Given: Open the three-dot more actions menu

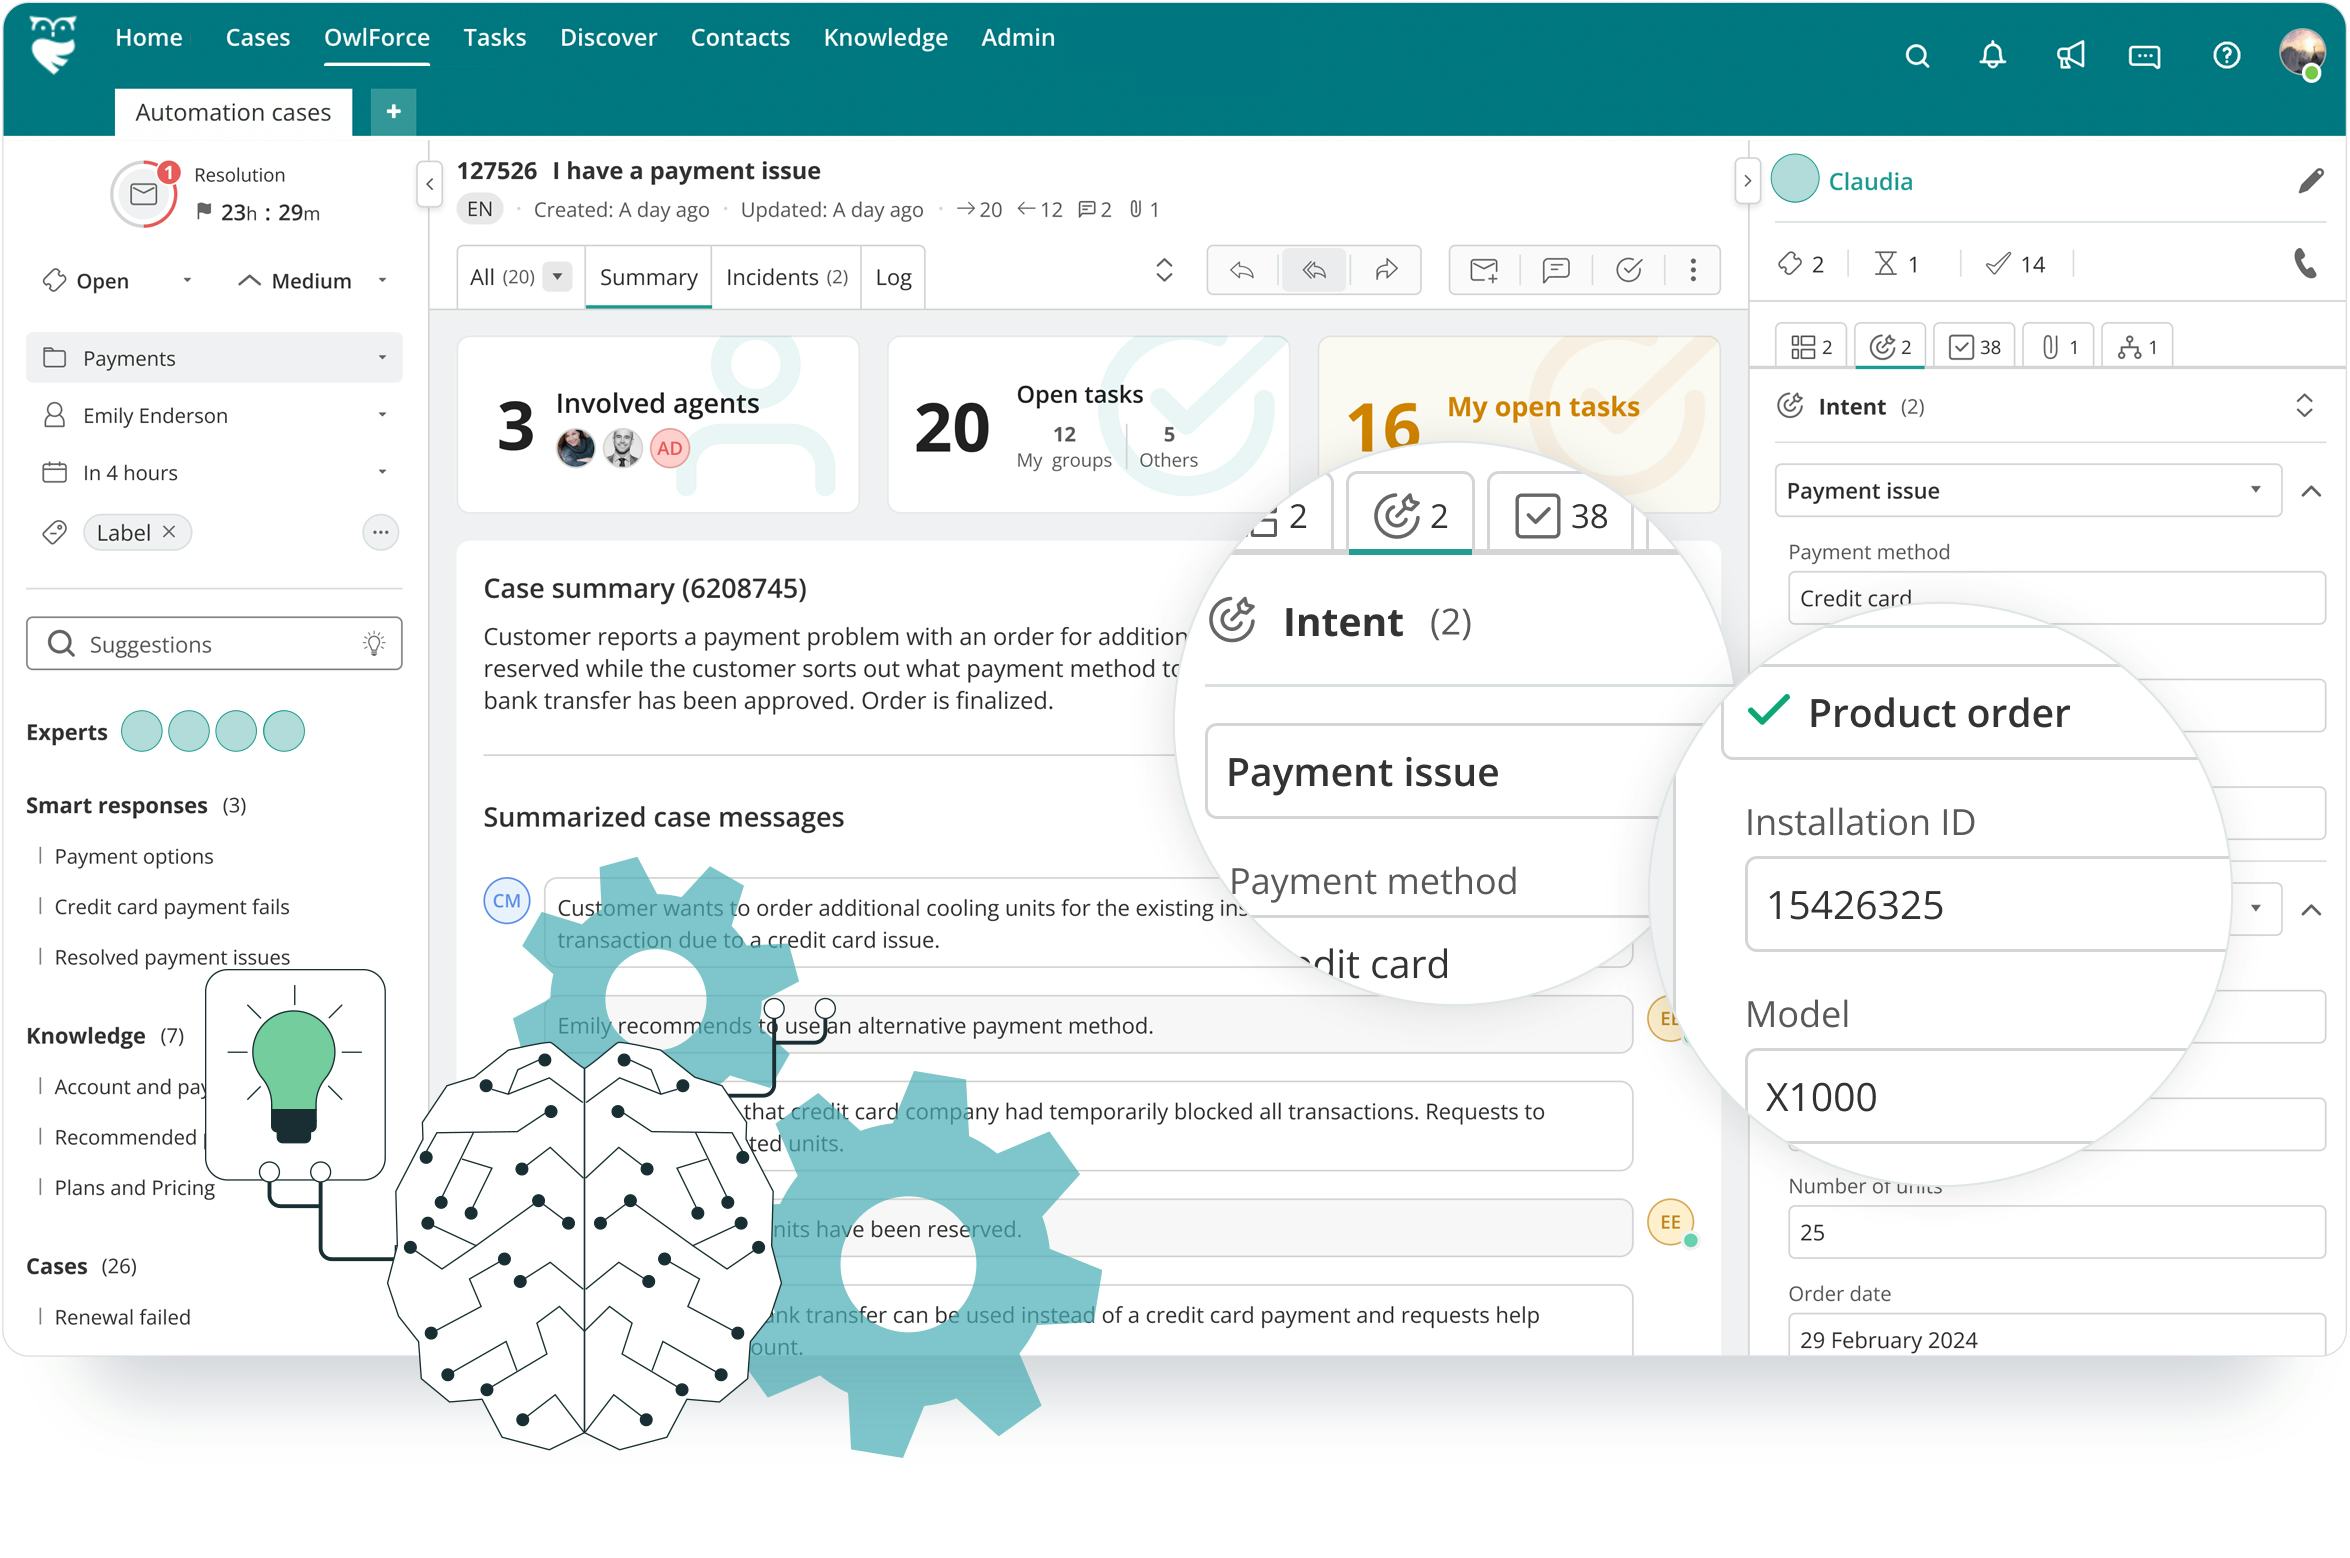Looking at the screenshot, I should click(1693, 270).
